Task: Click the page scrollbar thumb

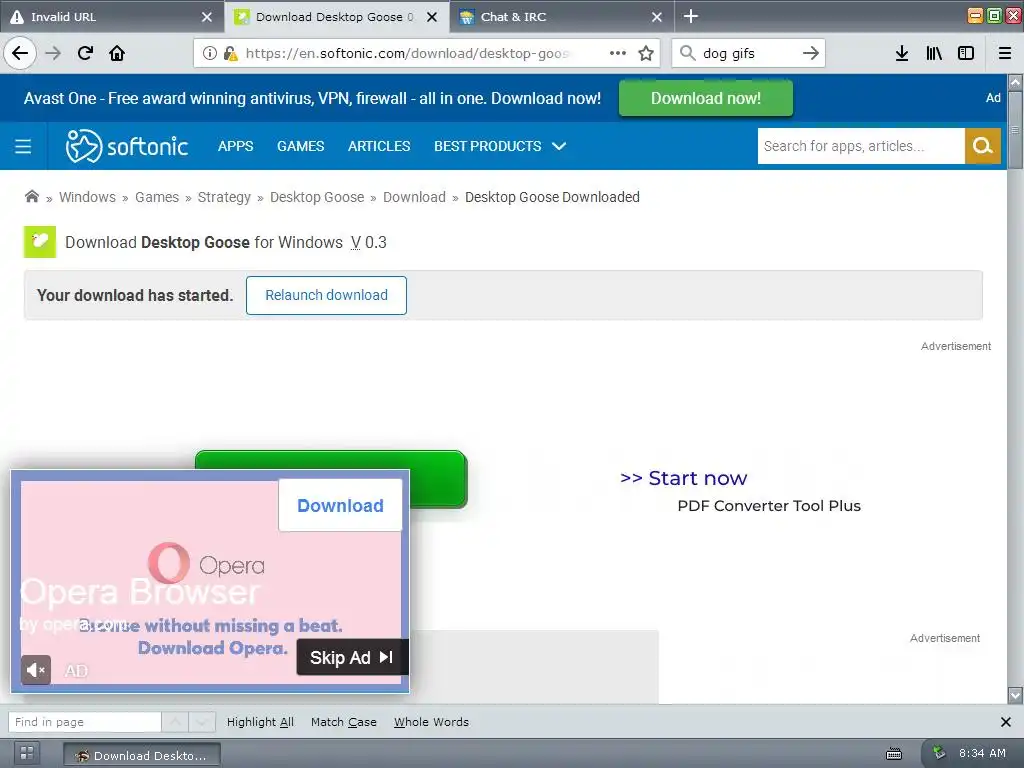Action: (x=1015, y=130)
